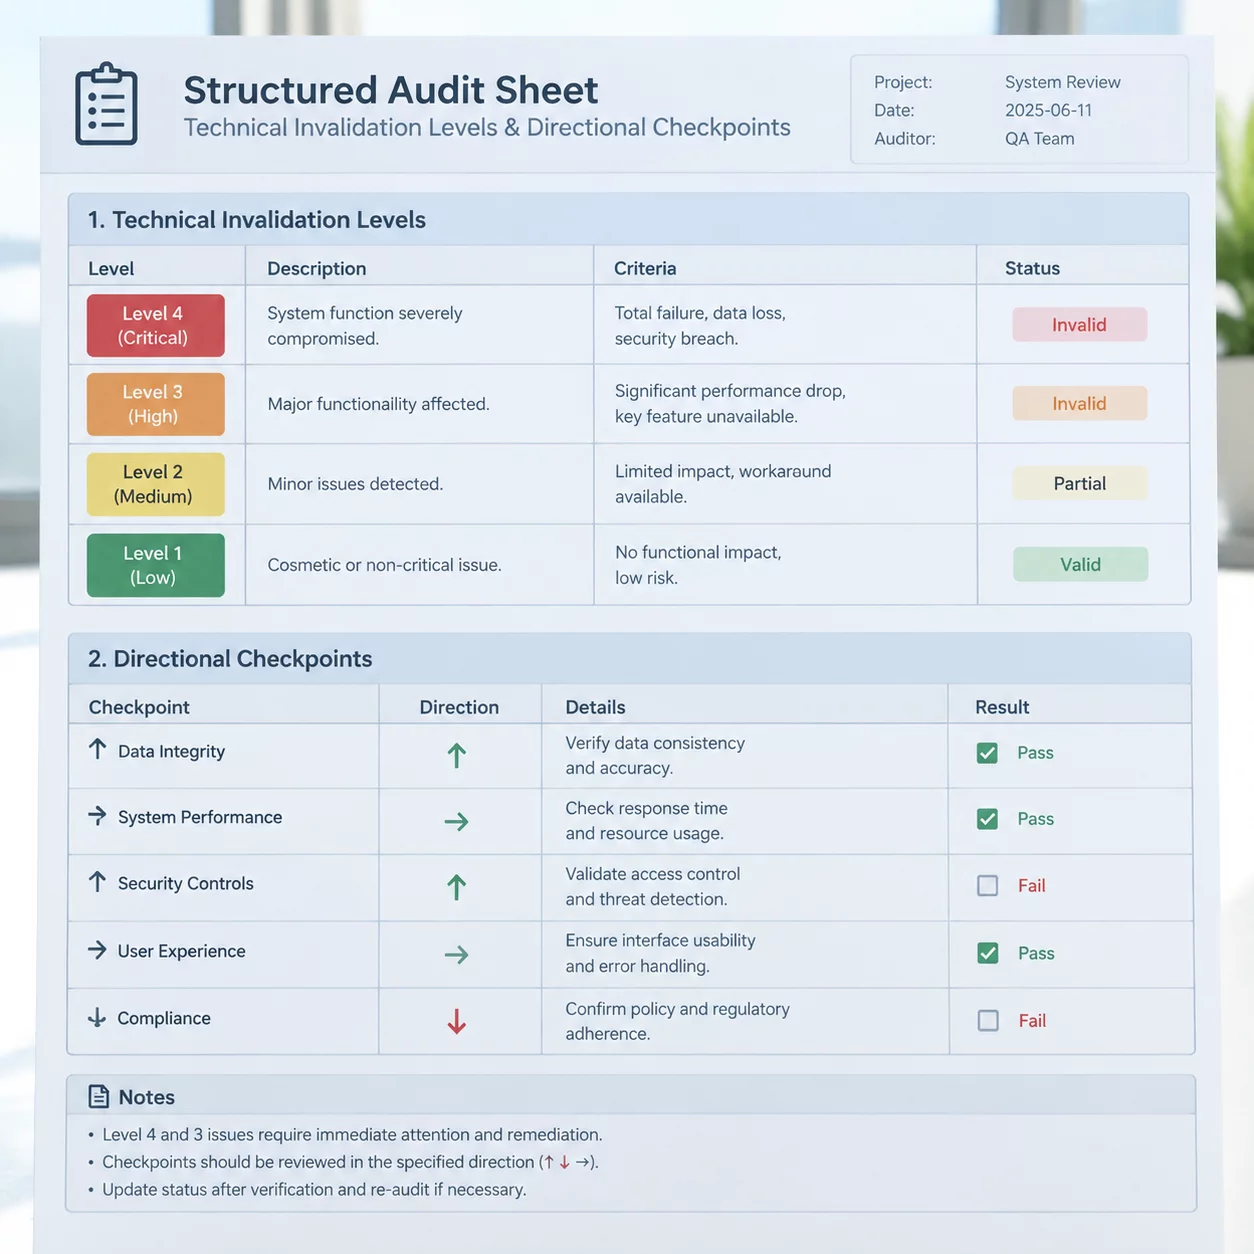
Task: Select the green Direction-column arrow for Data Integrity
Action: tap(456, 755)
